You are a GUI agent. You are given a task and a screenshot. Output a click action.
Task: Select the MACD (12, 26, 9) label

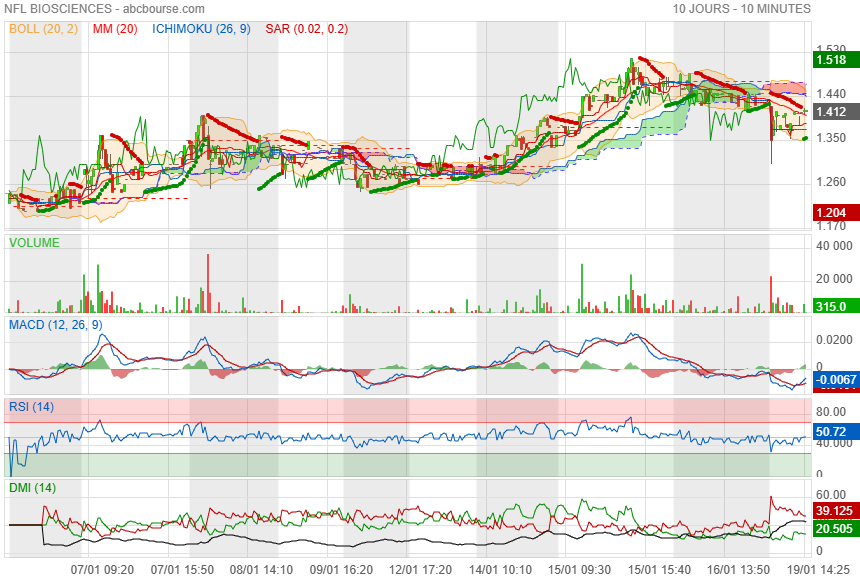[x=55, y=325]
